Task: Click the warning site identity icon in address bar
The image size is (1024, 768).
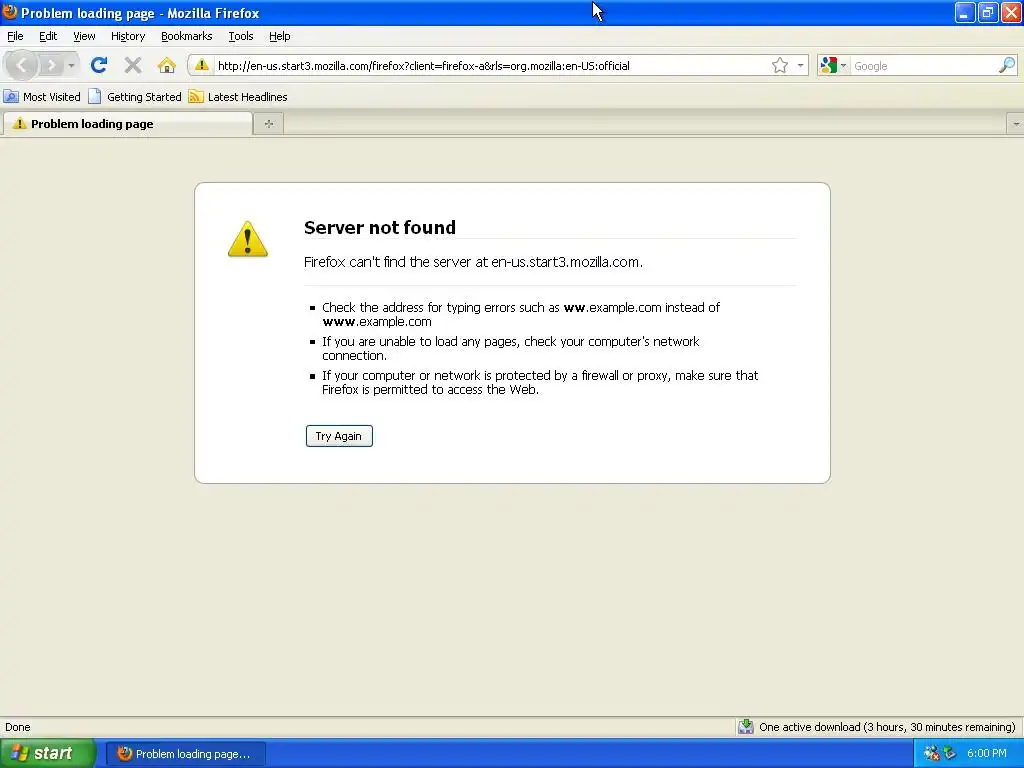Action: (202, 65)
